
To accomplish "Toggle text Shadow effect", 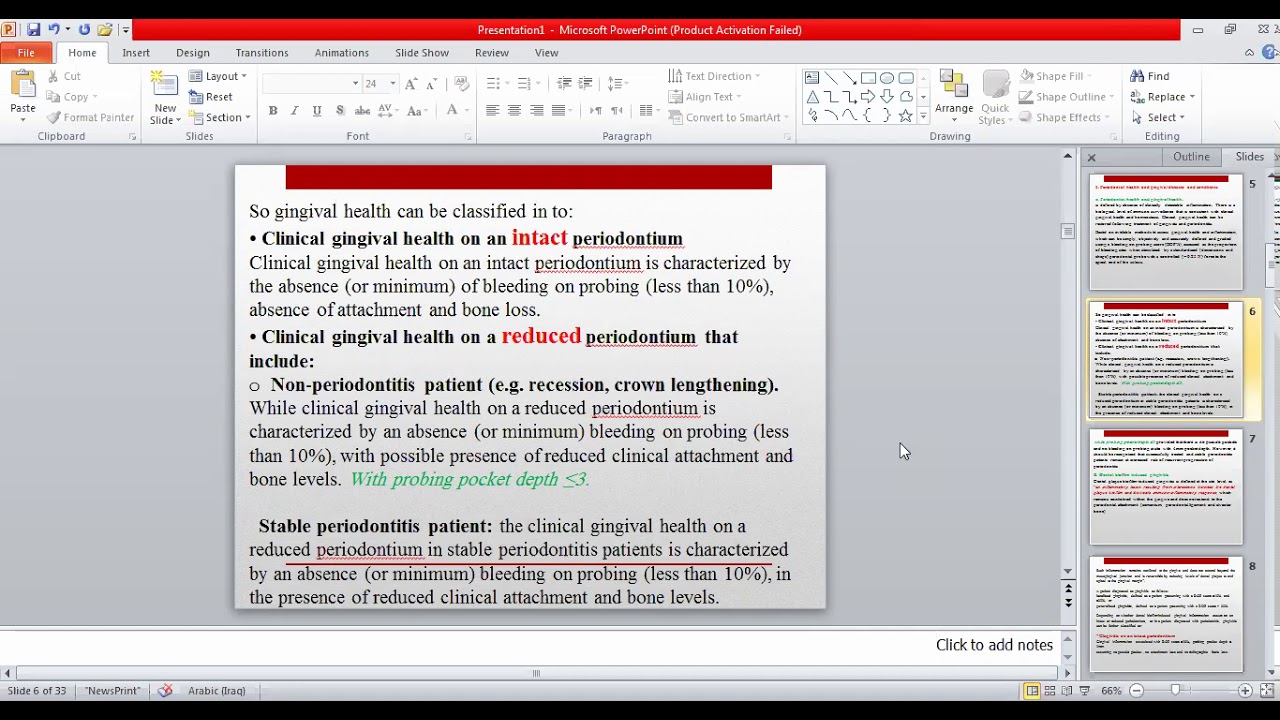I will 340,111.
